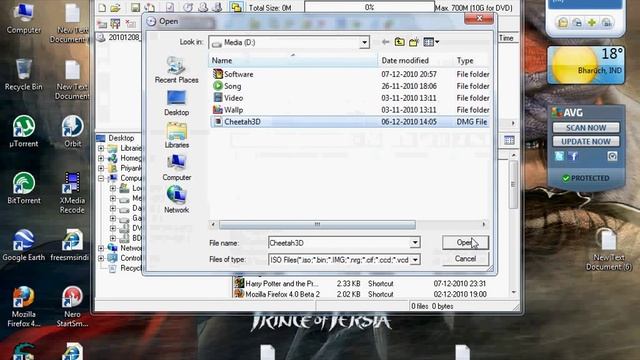Click the left arrow of dialog horizontal scrollbar

pyautogui.click(x=213, y=224)
